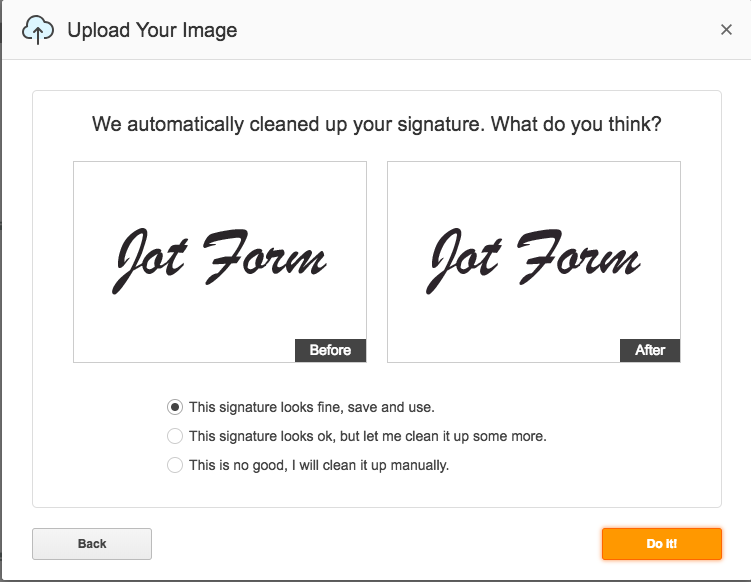Click the dark "Before" label tag
The image size is (751, 582).
pos(330,350)
